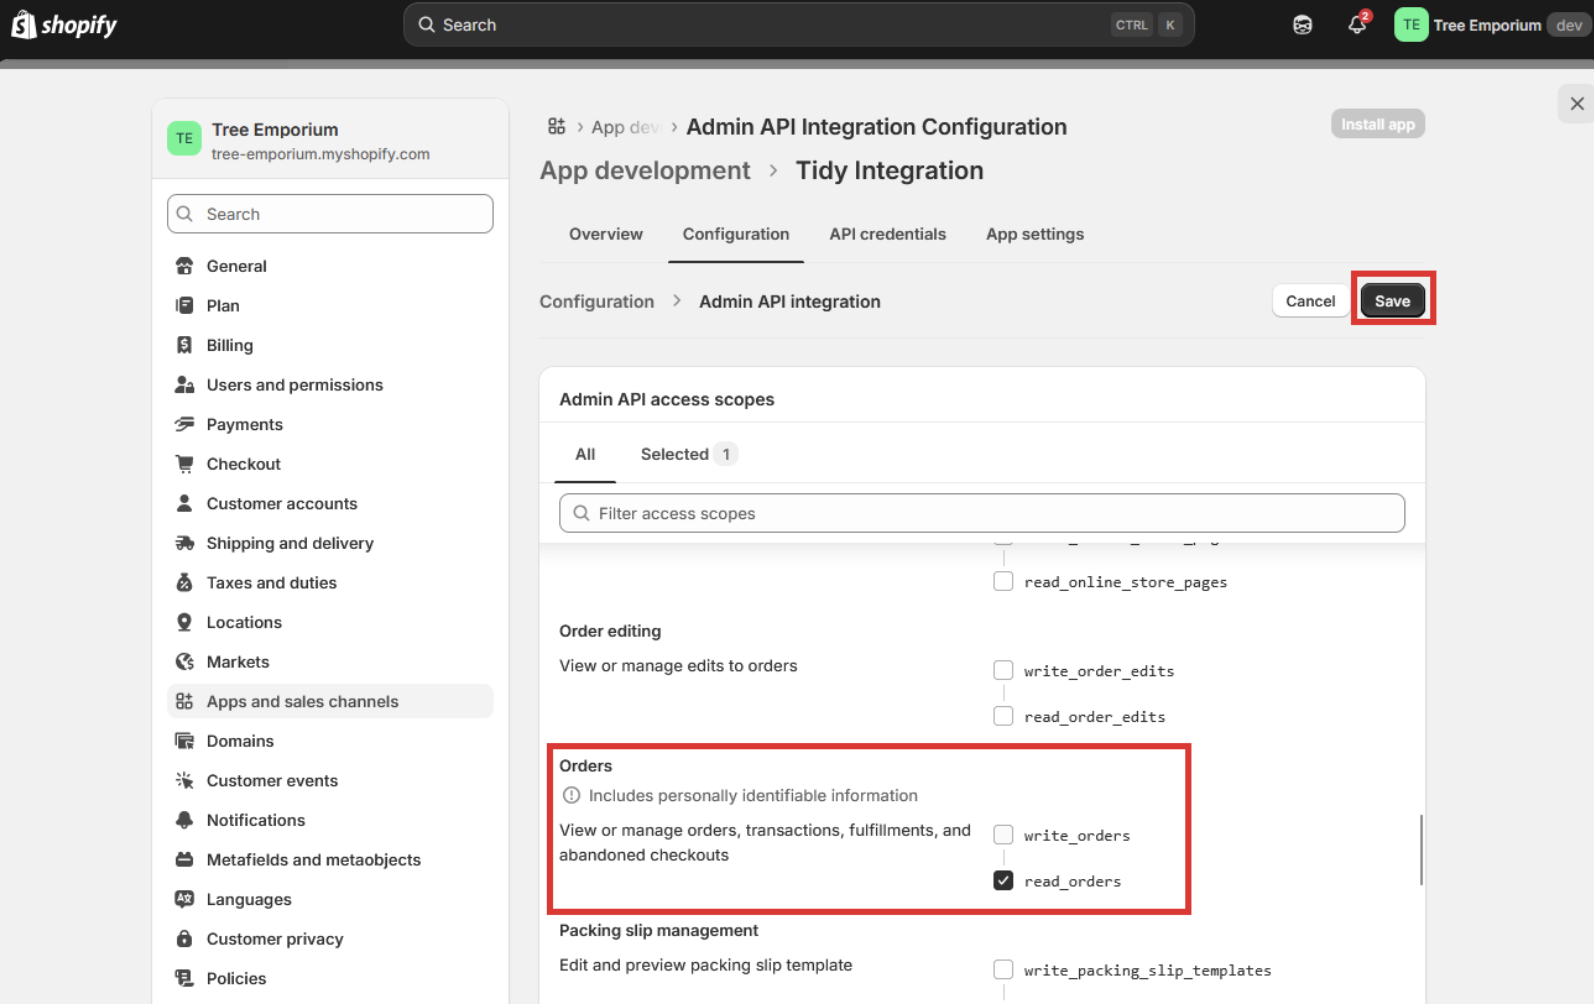Screen dimensions: 1594x1004
Task: Select the All scopes tab
Action: click(585, 454)
